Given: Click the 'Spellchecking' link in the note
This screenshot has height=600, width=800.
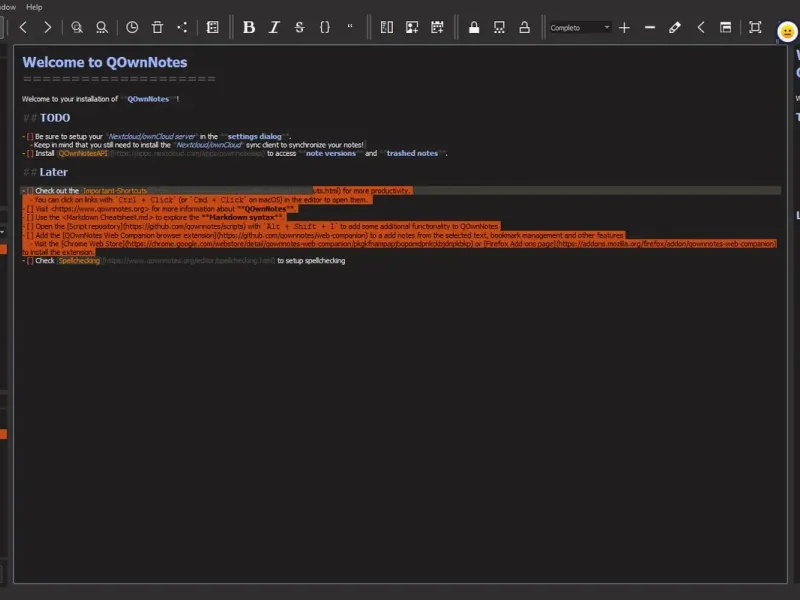Looking at the screenshot, I should [x=78, y=260].
